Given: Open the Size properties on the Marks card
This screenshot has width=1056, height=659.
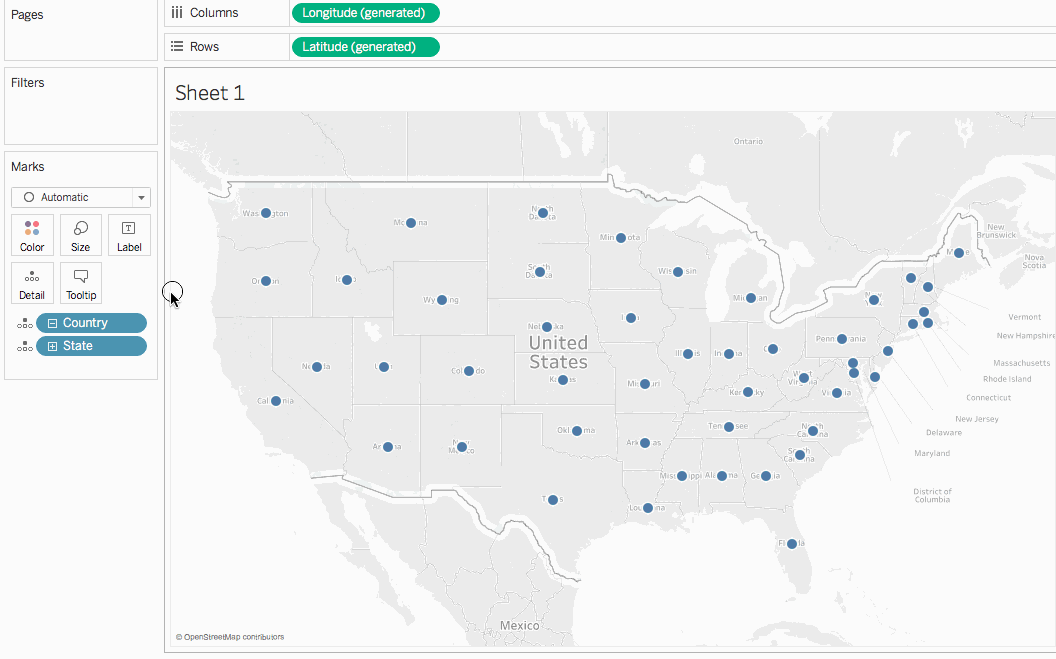Looking at the screenshot, I should pyautogui.click(x=80, y=235).
